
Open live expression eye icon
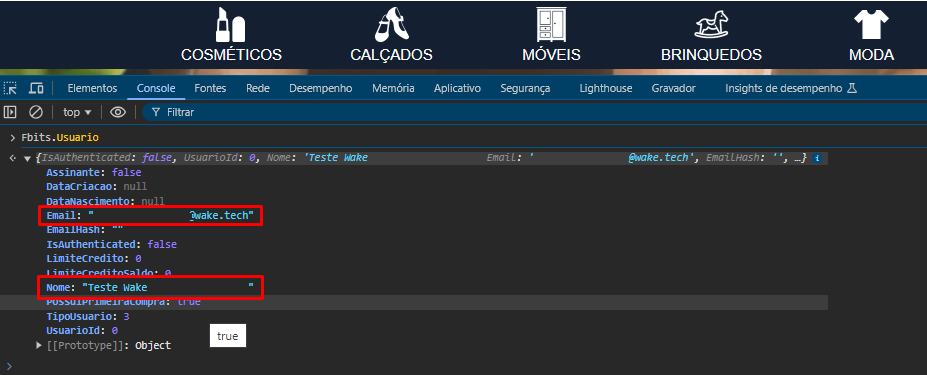tap(118, 112)
